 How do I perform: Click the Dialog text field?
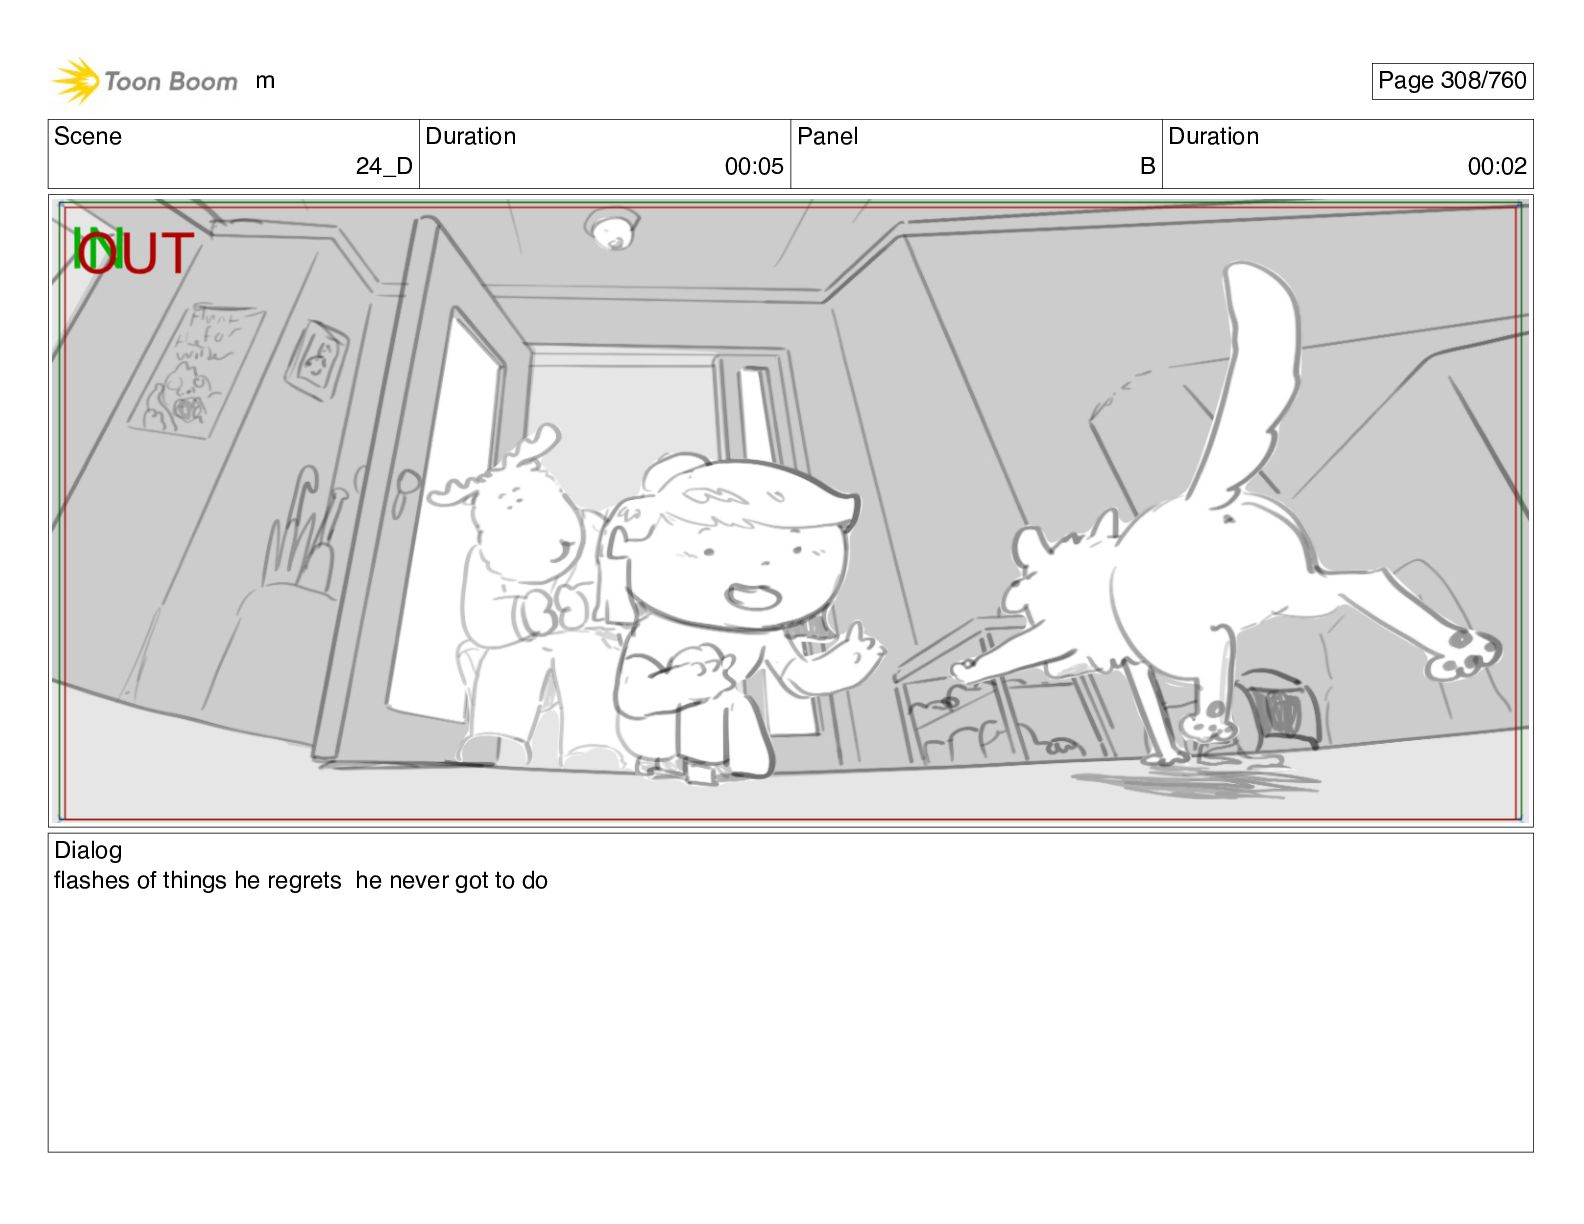point(790,992)
